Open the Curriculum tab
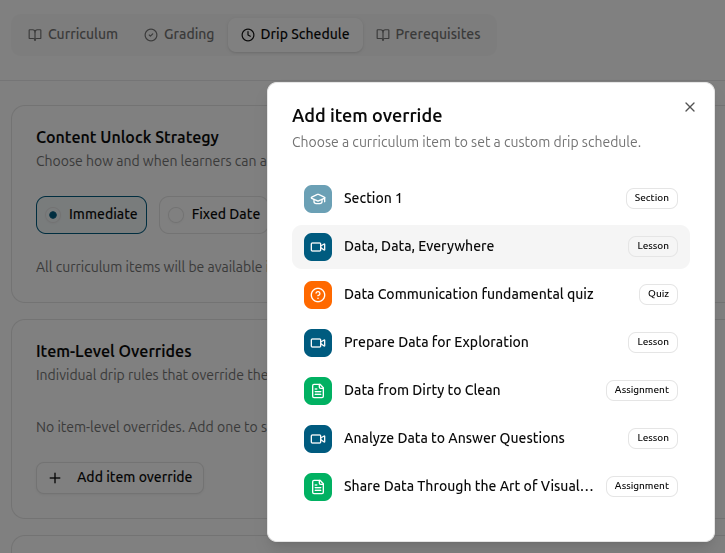 (x=73, y=35)
